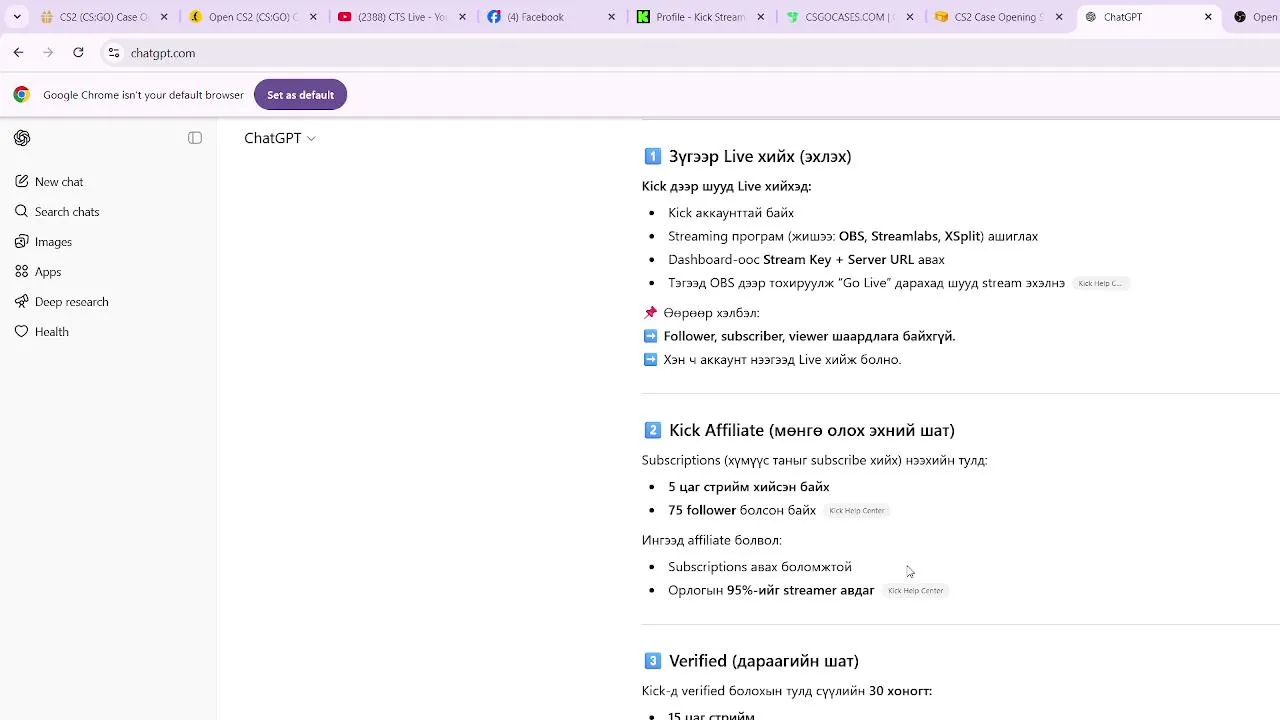Close the CTS Live YouTube tab

pyautogui.click(x=462, y=17)
